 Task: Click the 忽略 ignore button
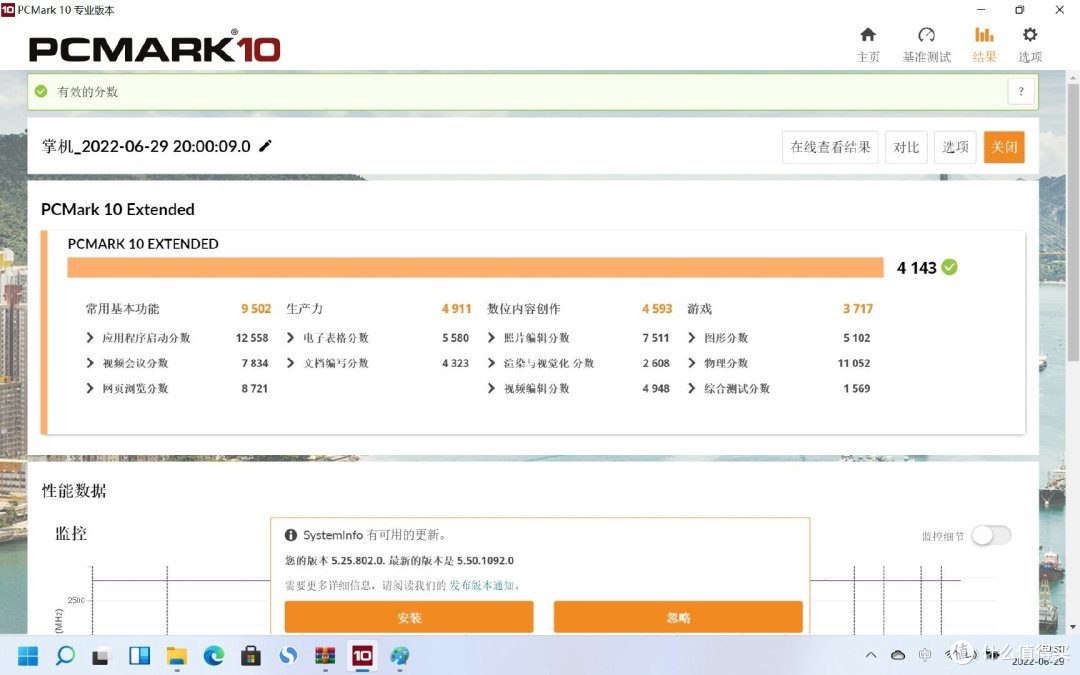tap(678, 617)
